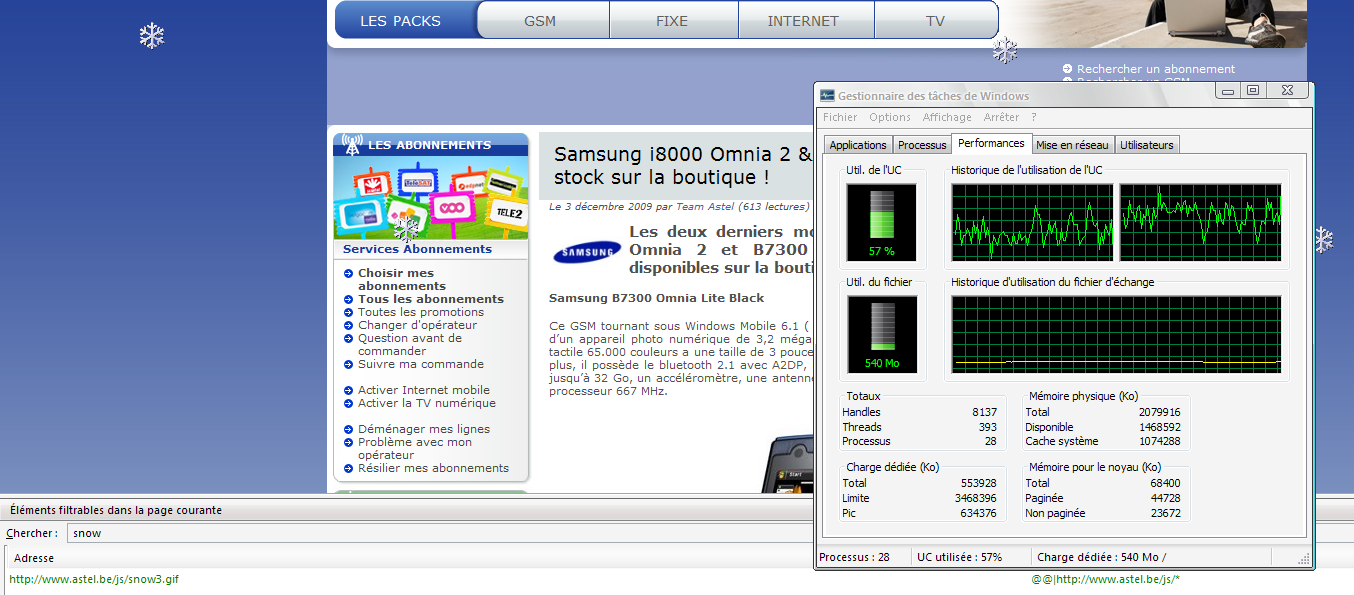Open the Affichage menu
This screenshot has height=595, width=1354.
[946, 117]
